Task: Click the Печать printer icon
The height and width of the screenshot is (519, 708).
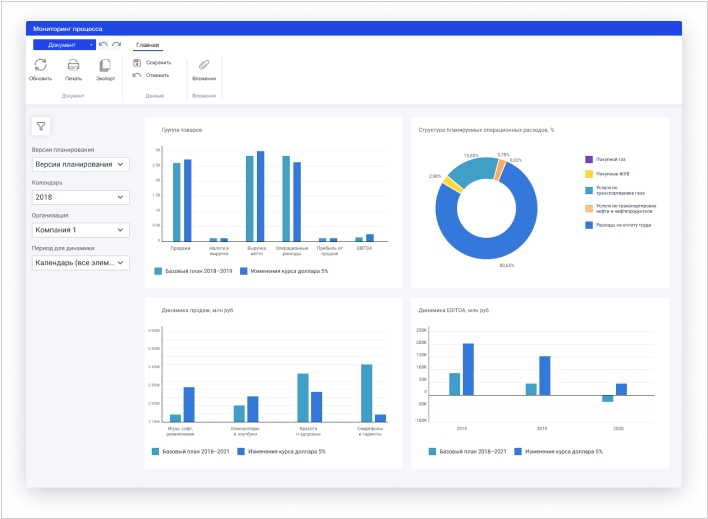Action: [x=73, y=65]
